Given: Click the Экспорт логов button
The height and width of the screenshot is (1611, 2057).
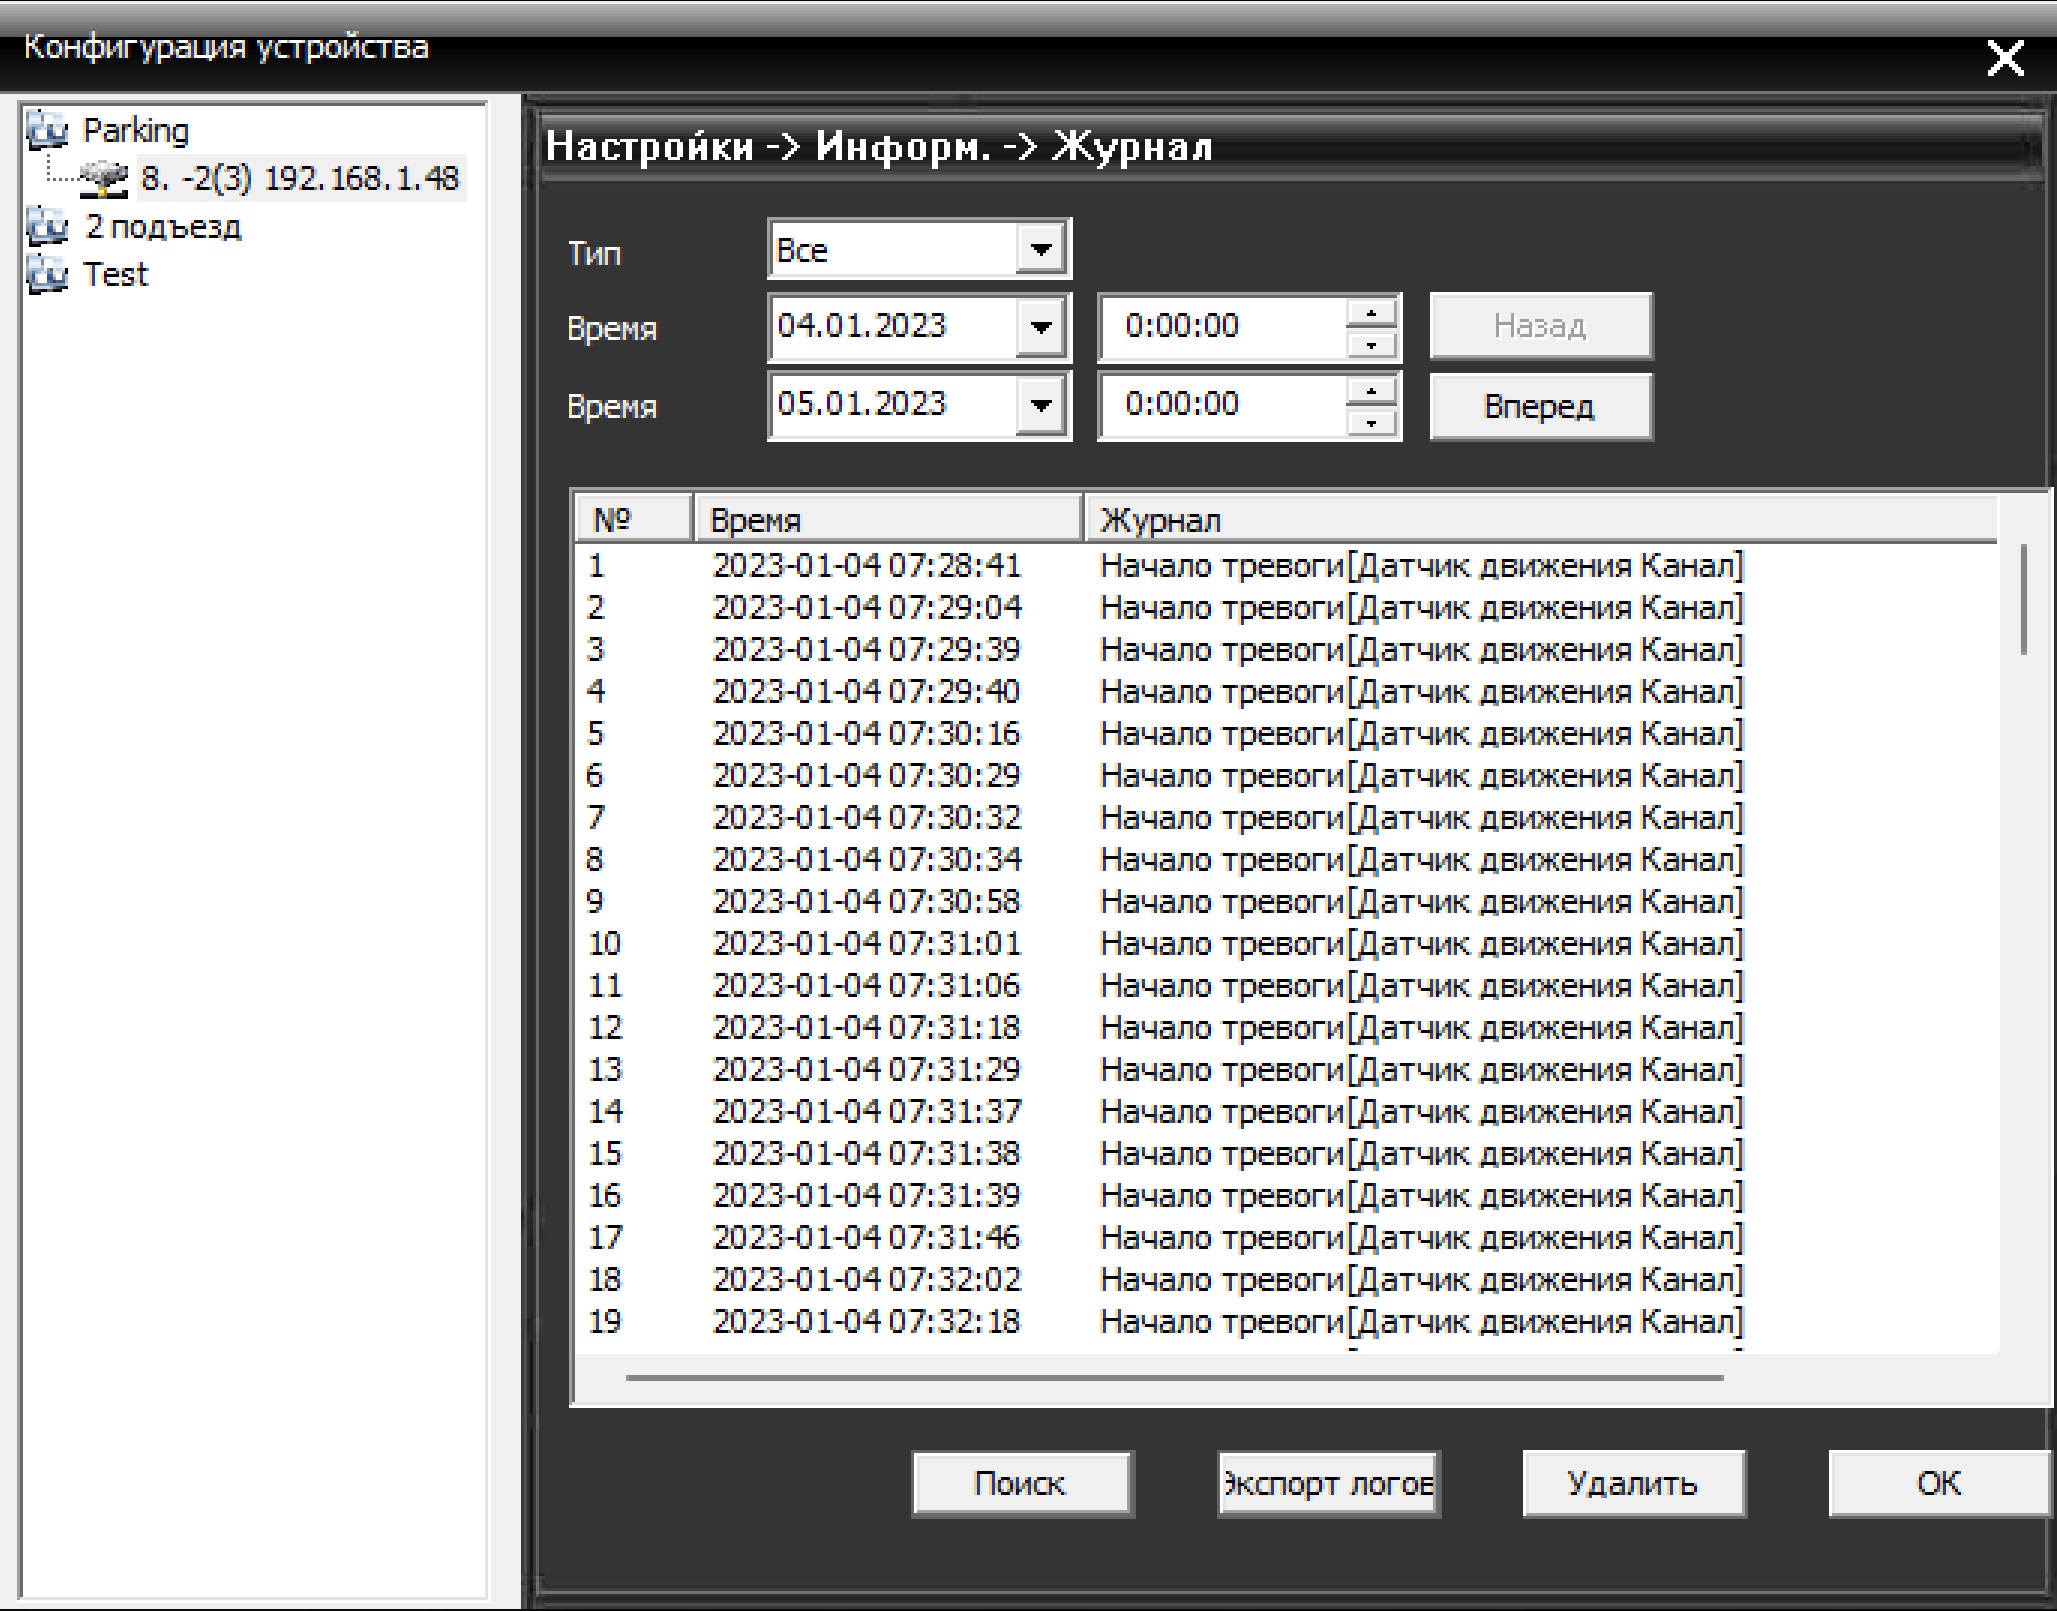Looking at the screenshot, I should pyautogui.click(x=1328, y=1483).
